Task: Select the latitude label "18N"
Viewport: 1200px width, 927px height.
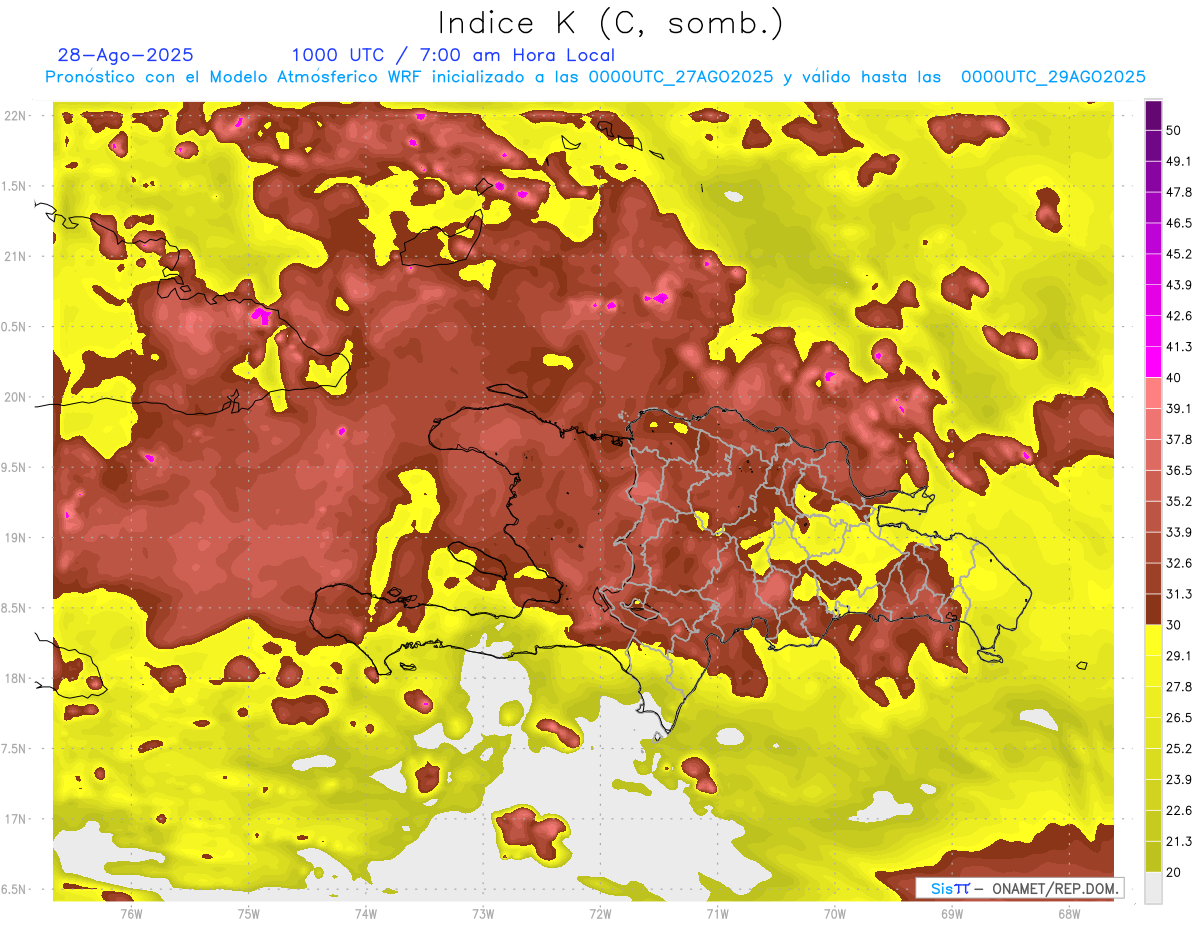Action: click(17, 678)
